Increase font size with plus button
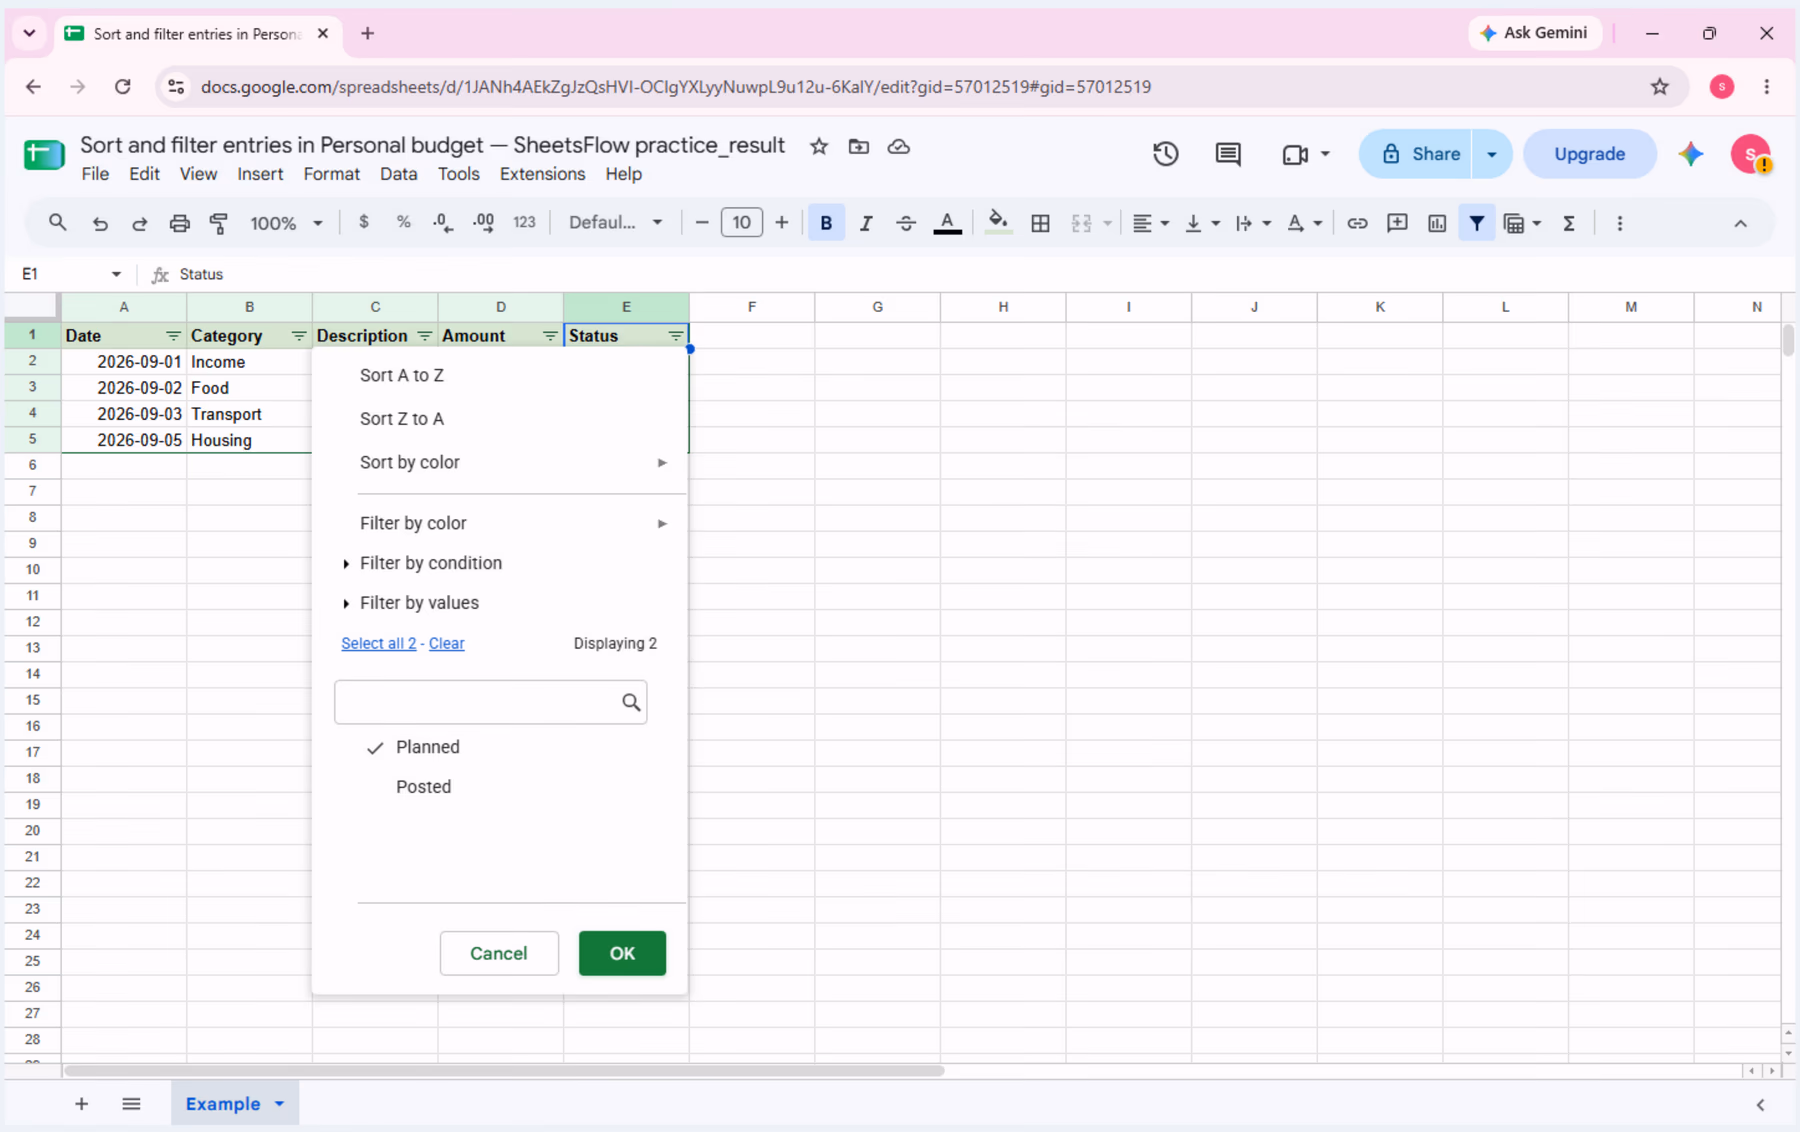1800x1132 pixels. (781, 222)
